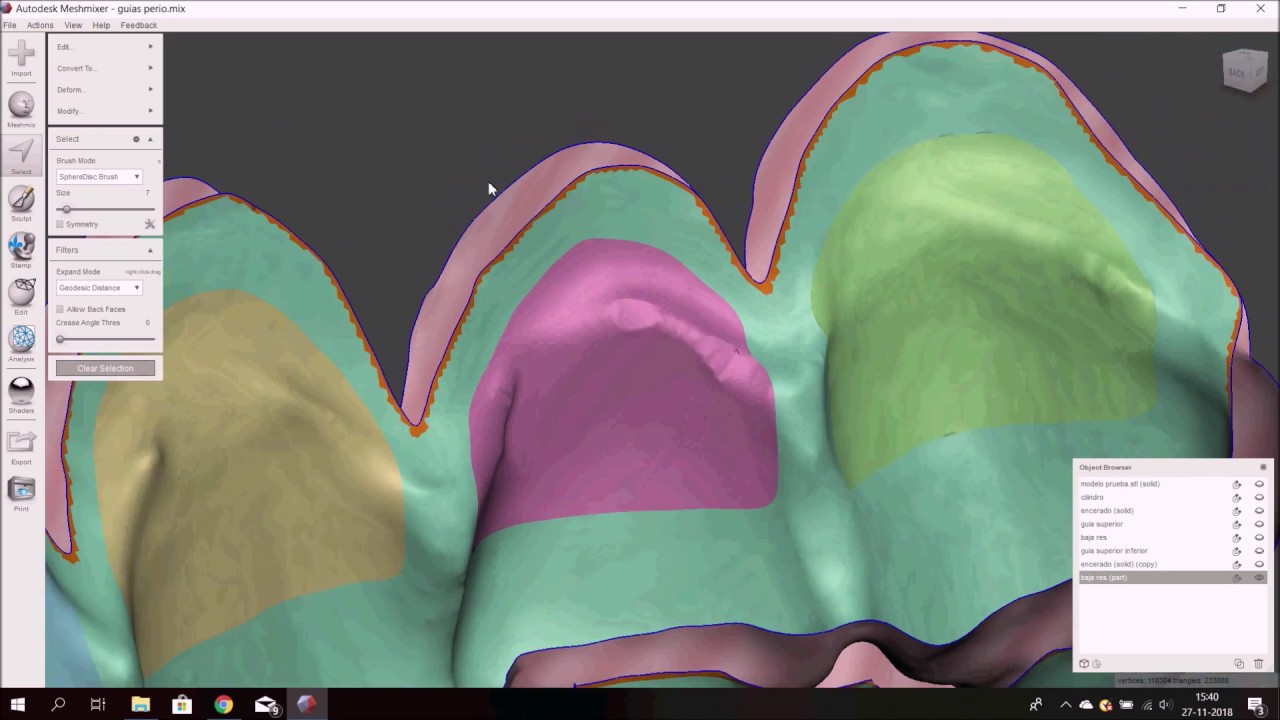
Task: Click the Select panel settings gear
Action: [x=136, y=139]
